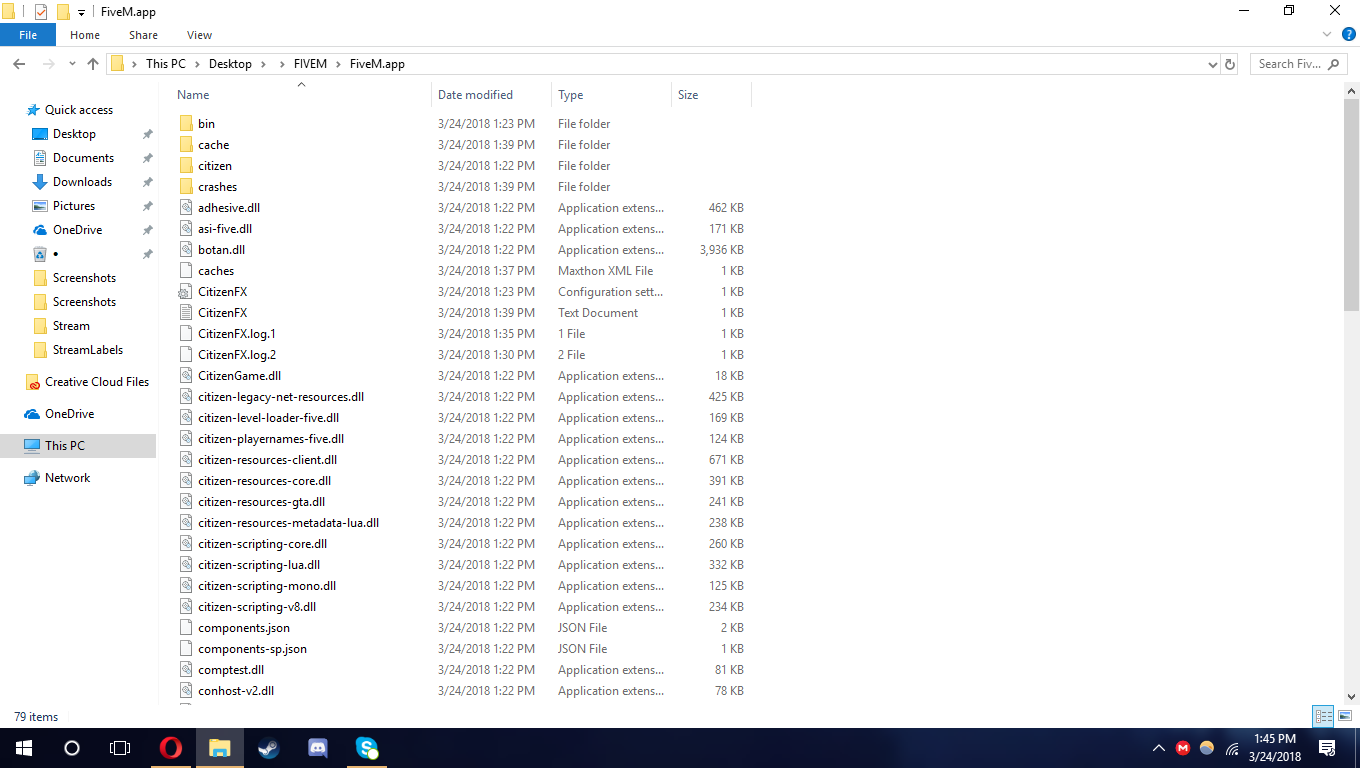This screenshot has height=768, width=1360.
Task: Select components.json file icon
Action: [185, 628]
